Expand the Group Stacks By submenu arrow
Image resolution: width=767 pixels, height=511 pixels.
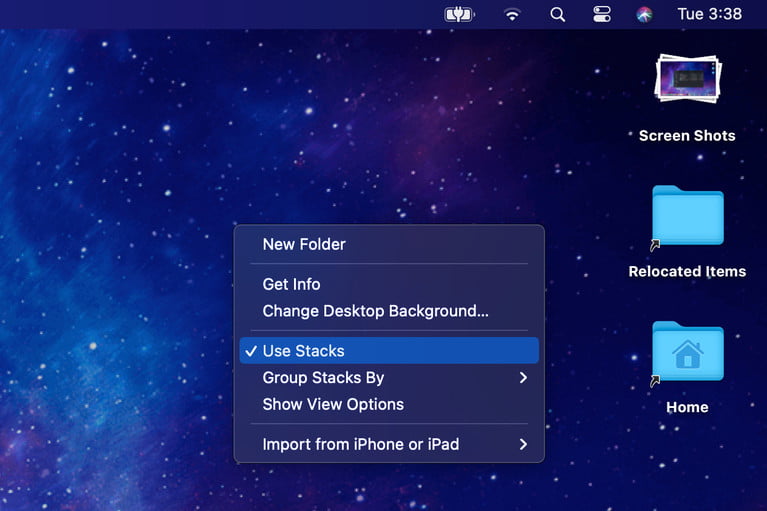[523, 378]
